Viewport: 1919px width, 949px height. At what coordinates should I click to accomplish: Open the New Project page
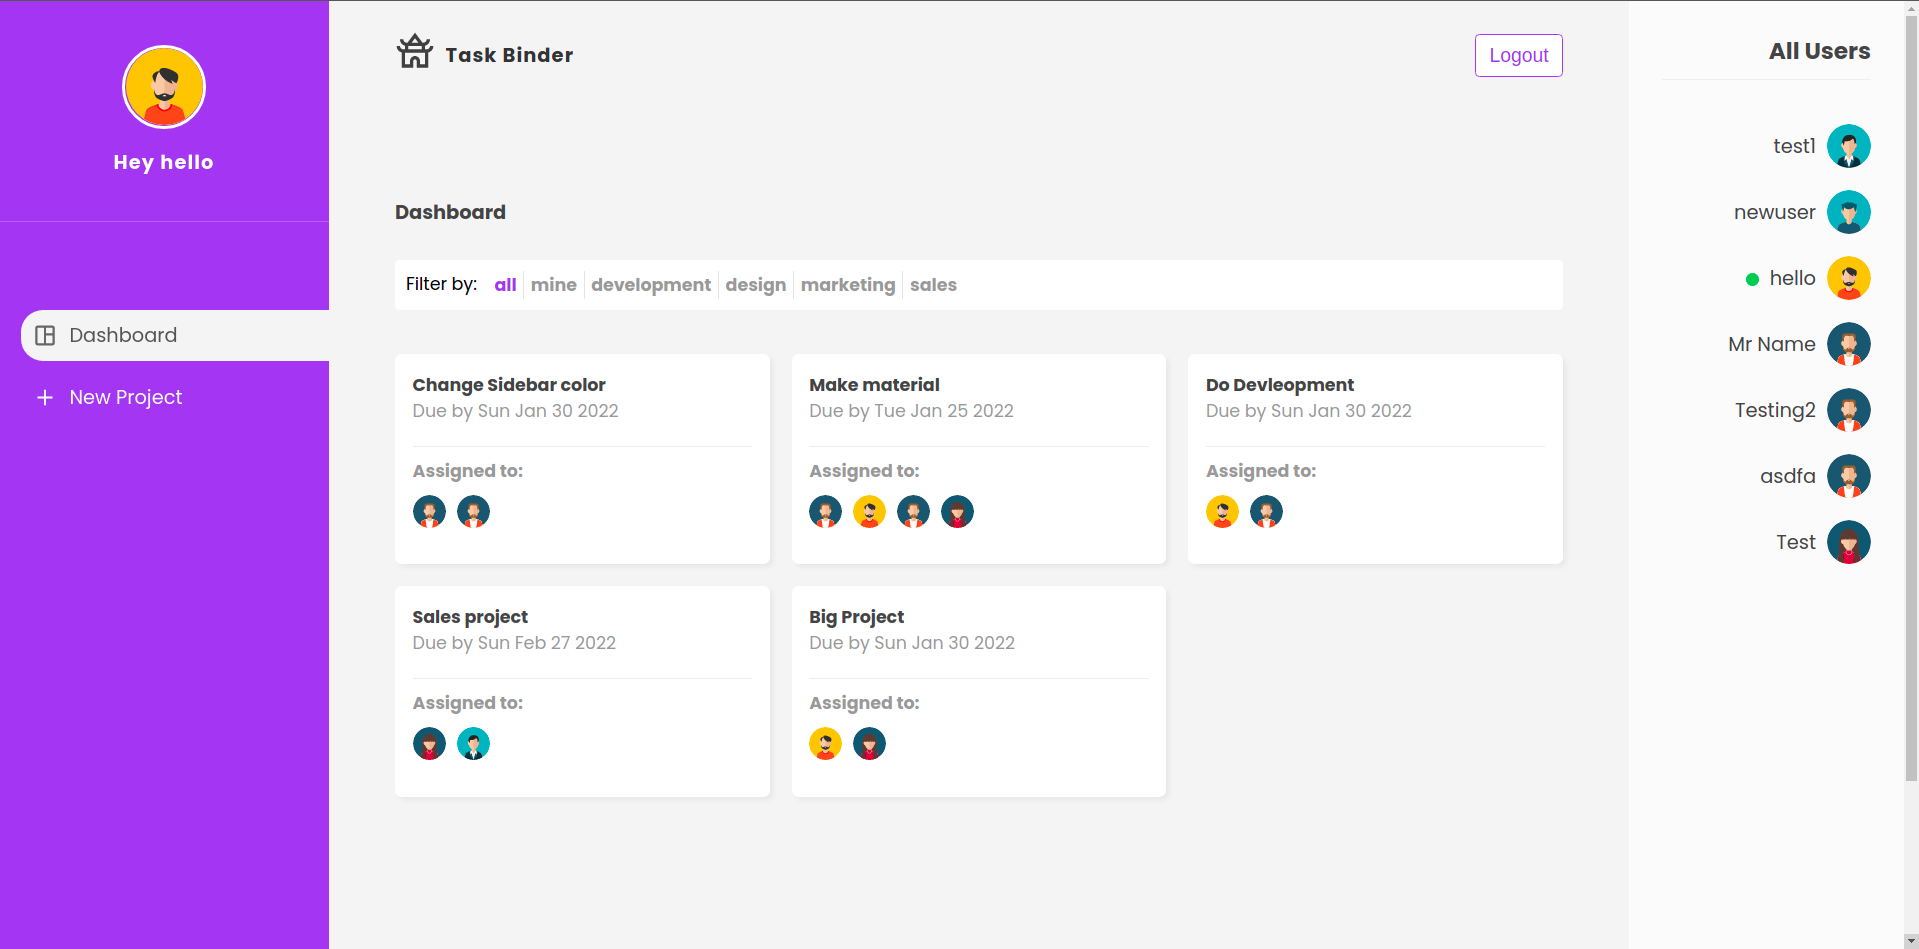(125, 397)
